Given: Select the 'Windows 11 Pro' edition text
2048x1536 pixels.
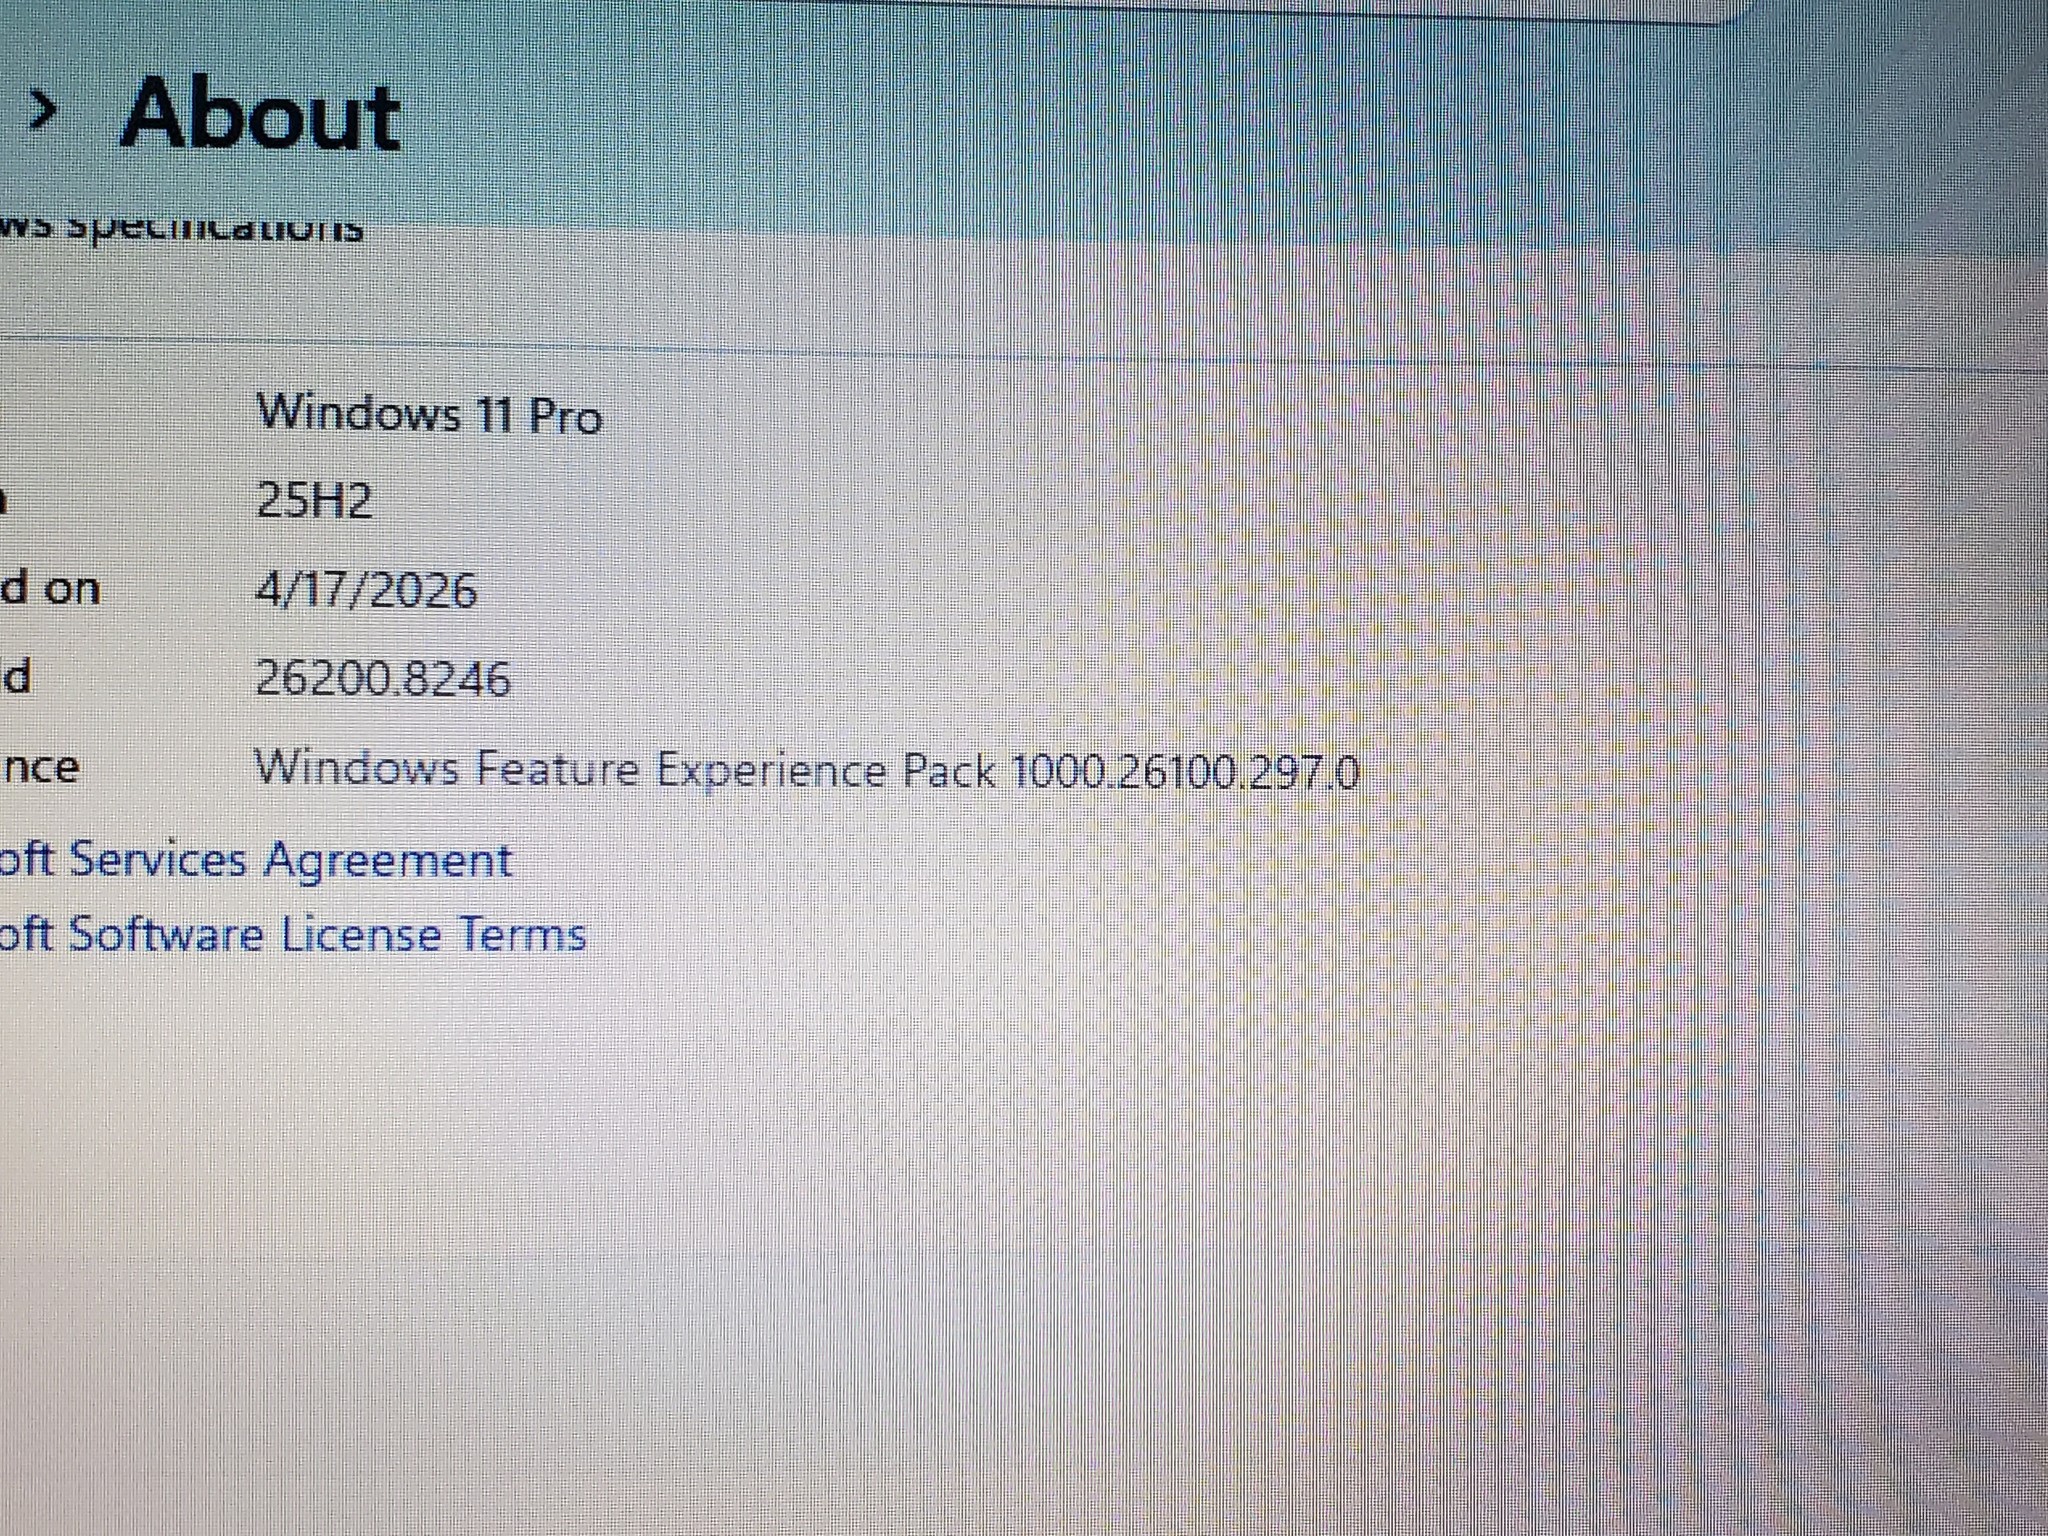Looking at the screenshot, I should (429, 413).
